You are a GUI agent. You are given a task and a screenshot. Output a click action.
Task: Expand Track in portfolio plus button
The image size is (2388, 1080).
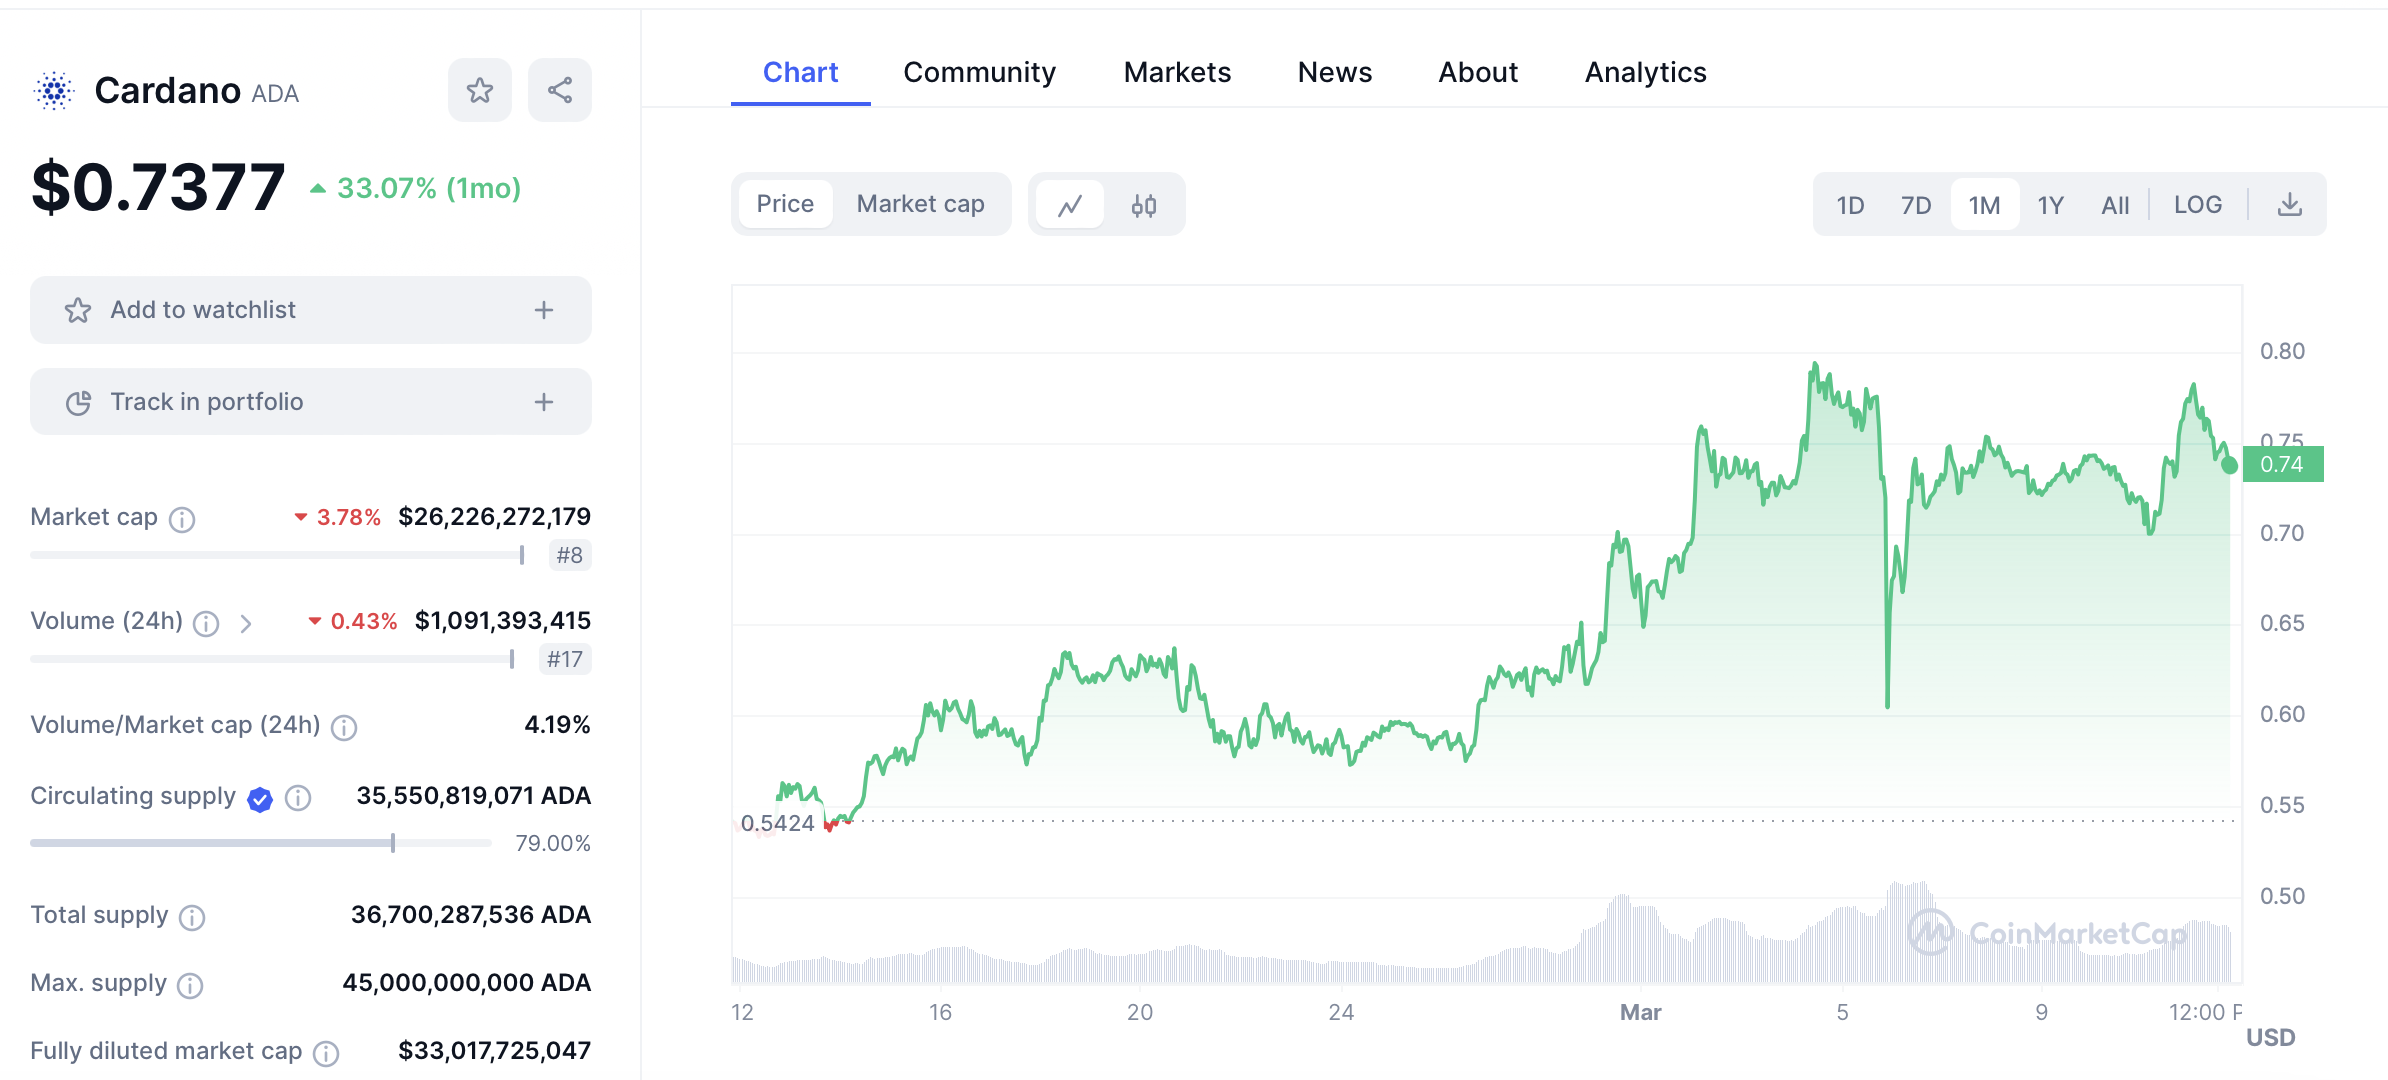click(x=544, y=402)
